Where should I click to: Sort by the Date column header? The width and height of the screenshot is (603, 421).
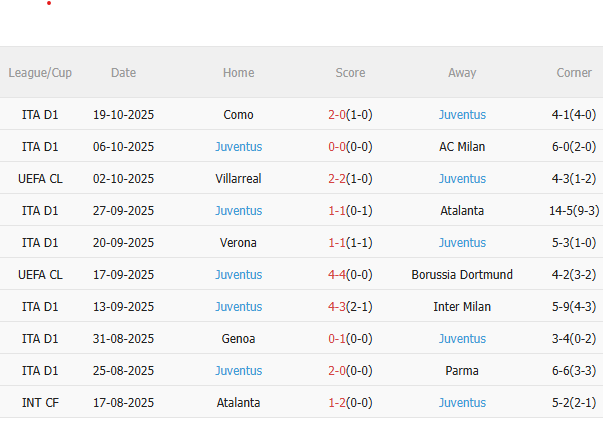124,73
